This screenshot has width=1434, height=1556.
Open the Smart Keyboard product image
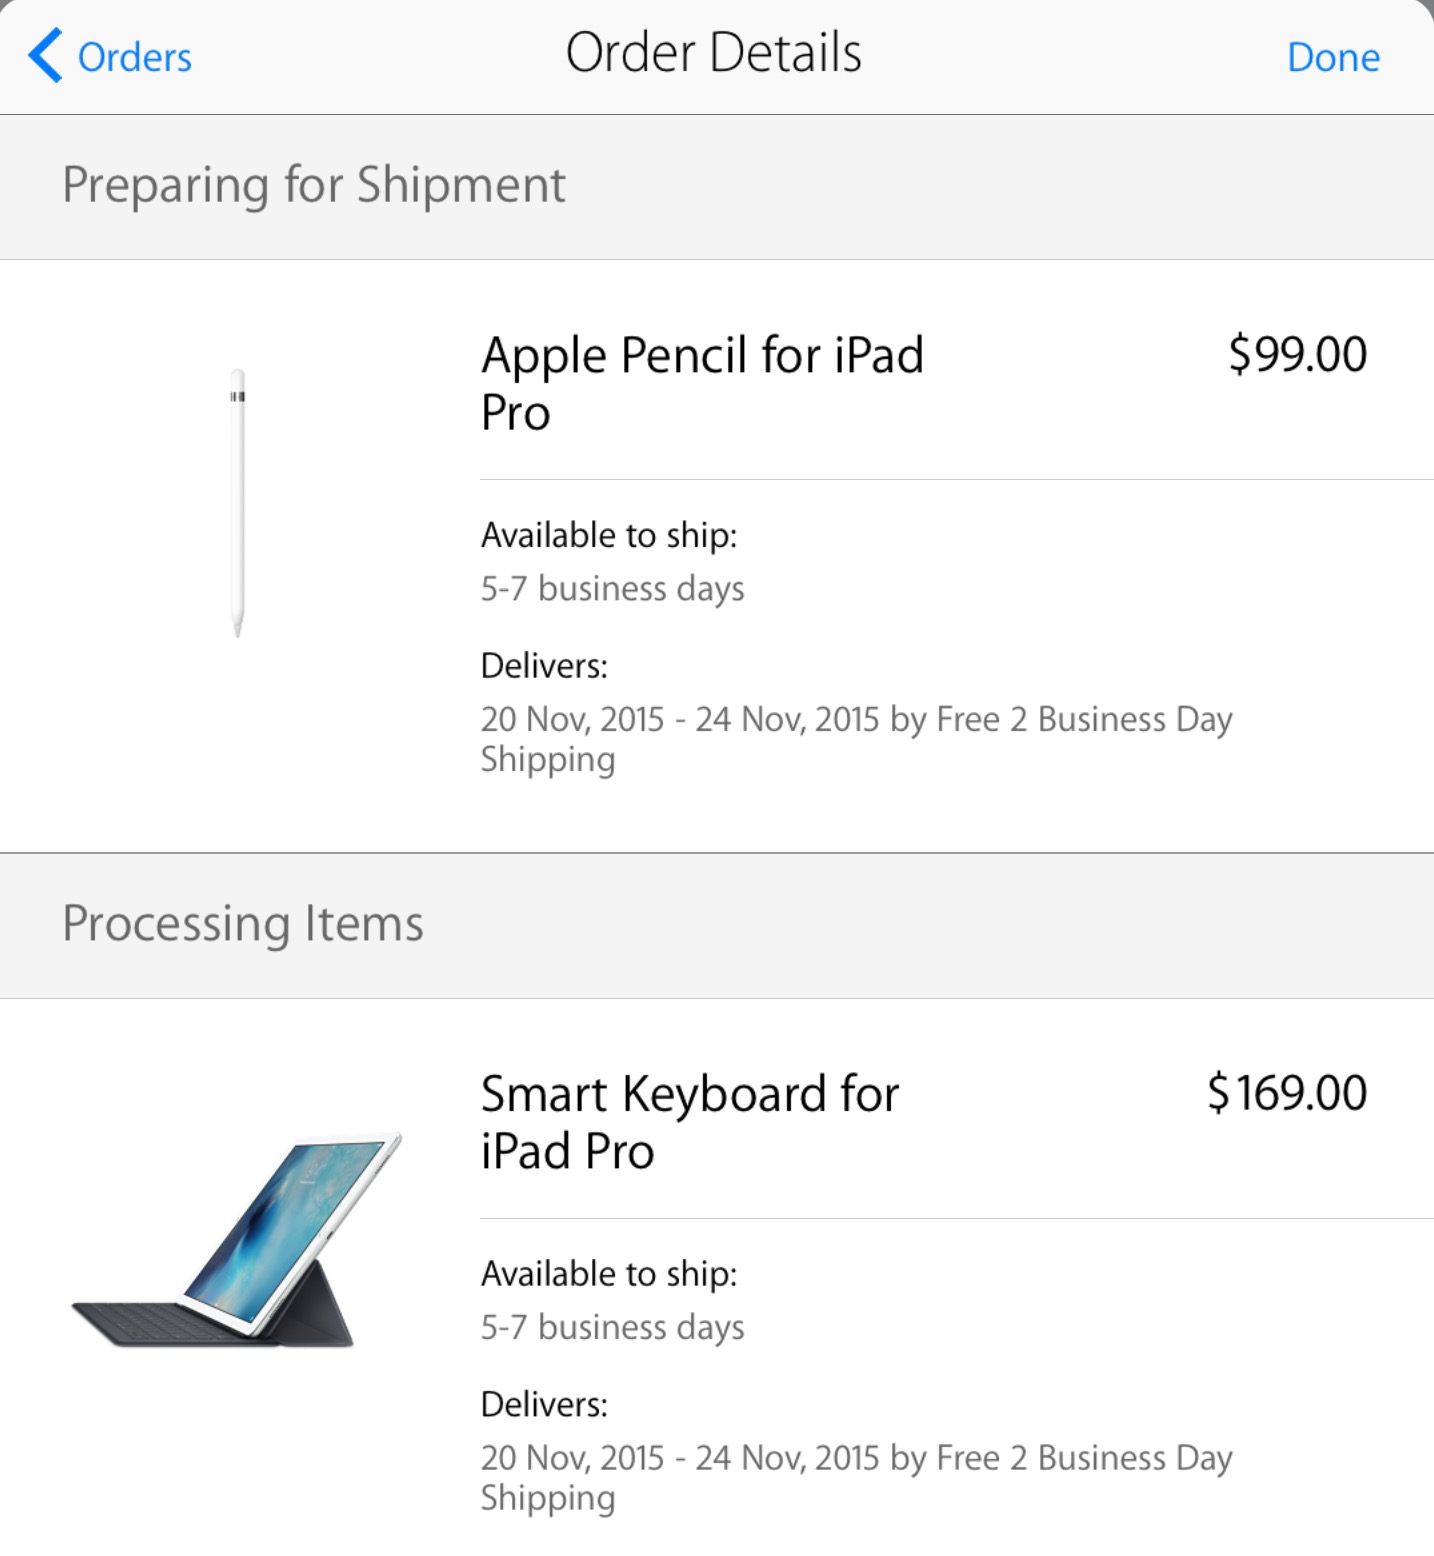click(237, 1240)
